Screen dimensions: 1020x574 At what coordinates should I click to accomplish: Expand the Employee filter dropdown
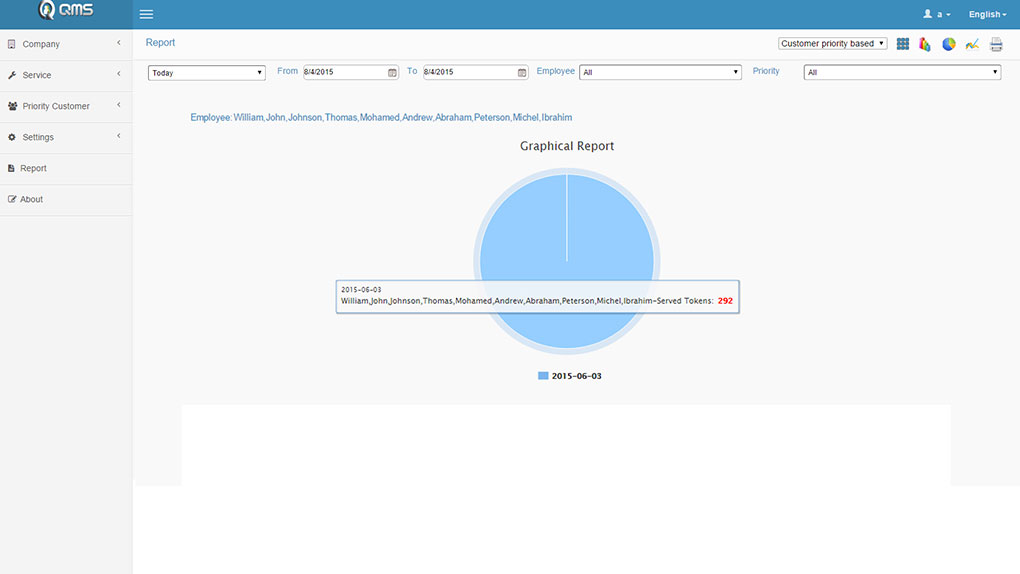tap(660, 73)
